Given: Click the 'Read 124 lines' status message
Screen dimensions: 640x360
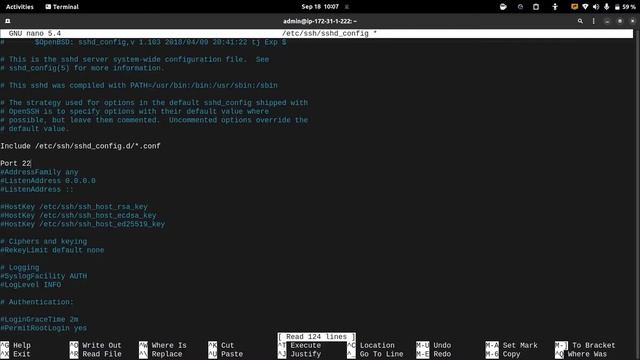Looking at the screenshot, I should 316,337.
